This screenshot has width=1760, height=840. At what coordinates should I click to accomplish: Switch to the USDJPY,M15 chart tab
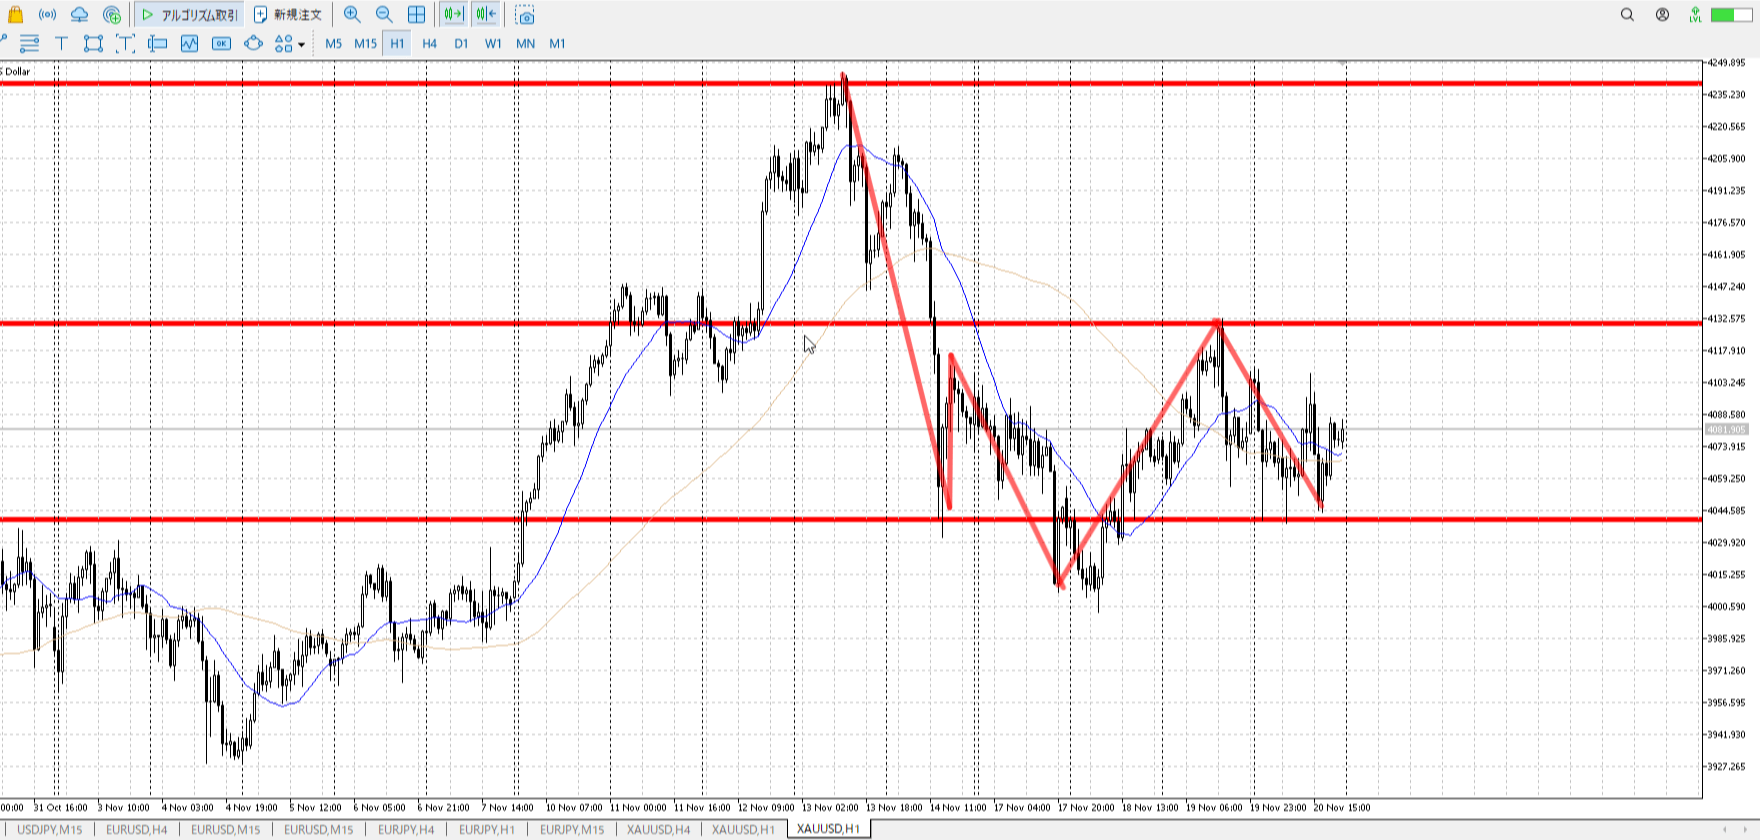50,829
